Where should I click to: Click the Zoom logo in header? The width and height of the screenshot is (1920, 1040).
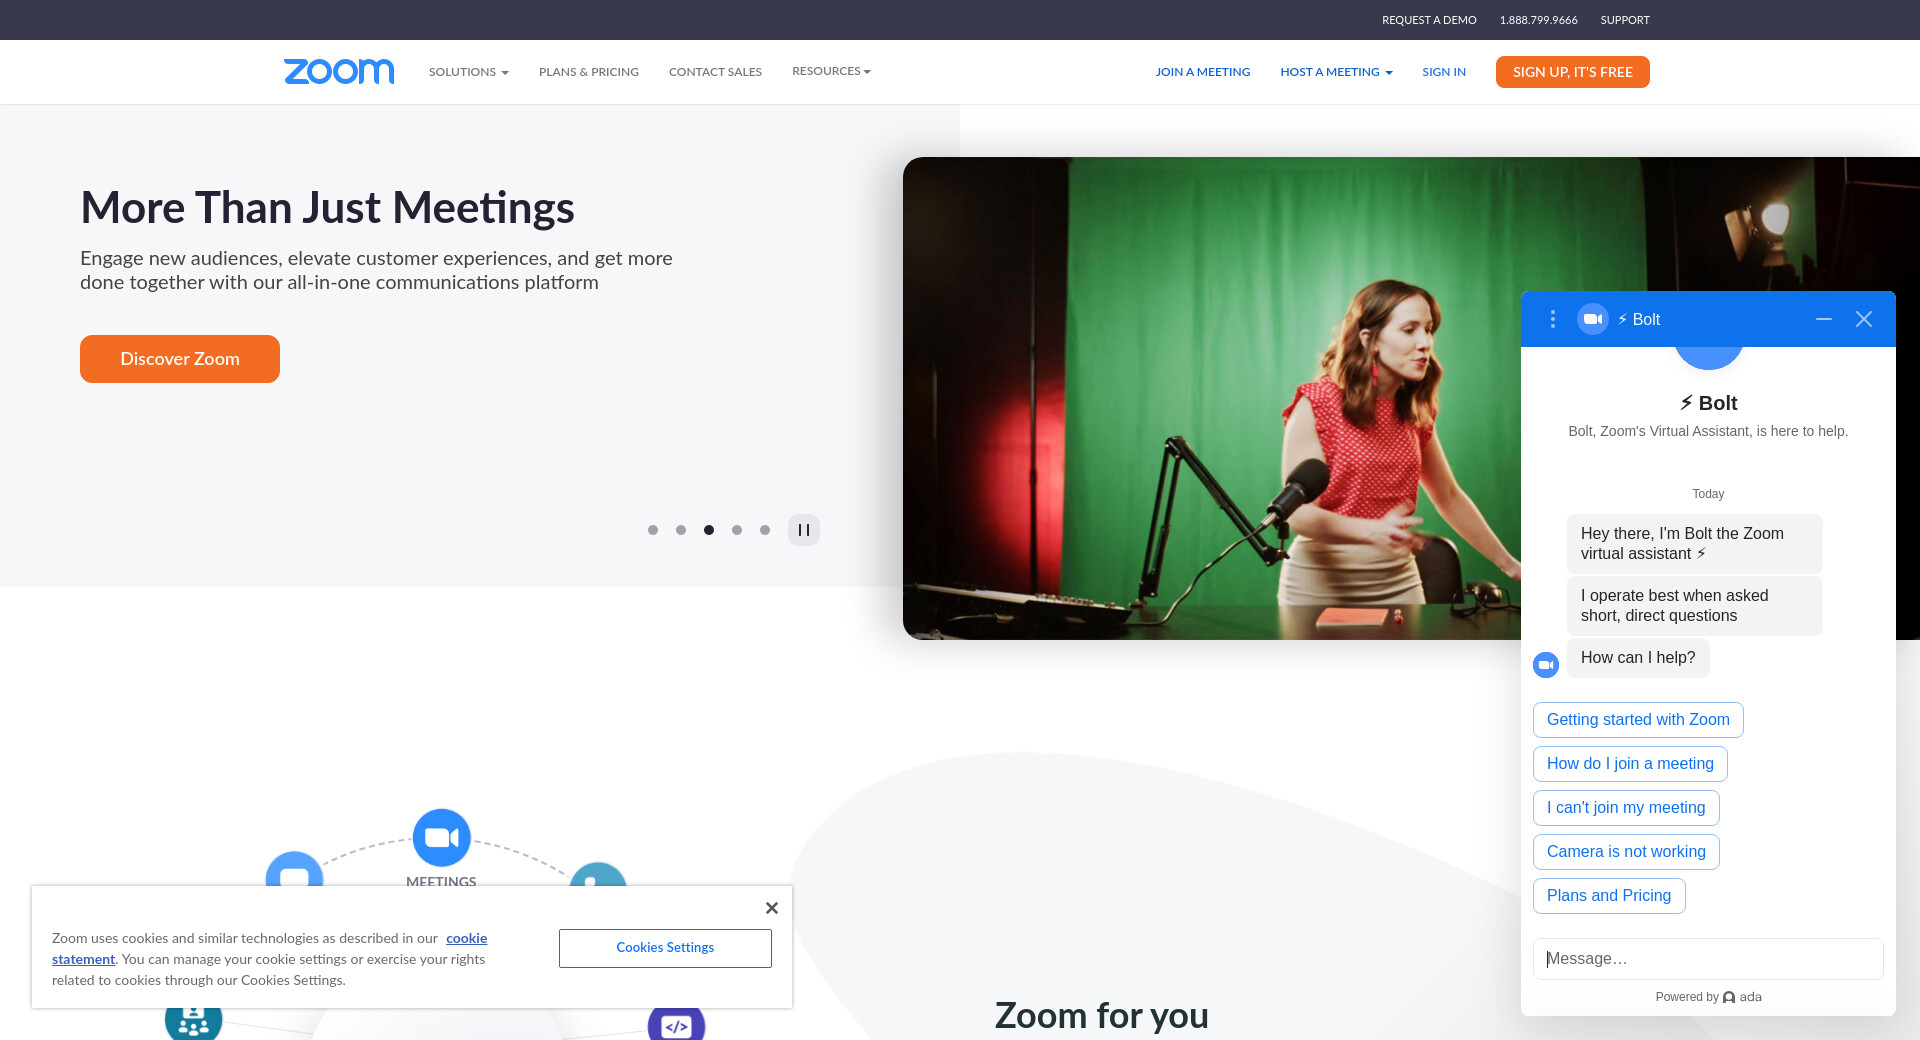point(339,71)
